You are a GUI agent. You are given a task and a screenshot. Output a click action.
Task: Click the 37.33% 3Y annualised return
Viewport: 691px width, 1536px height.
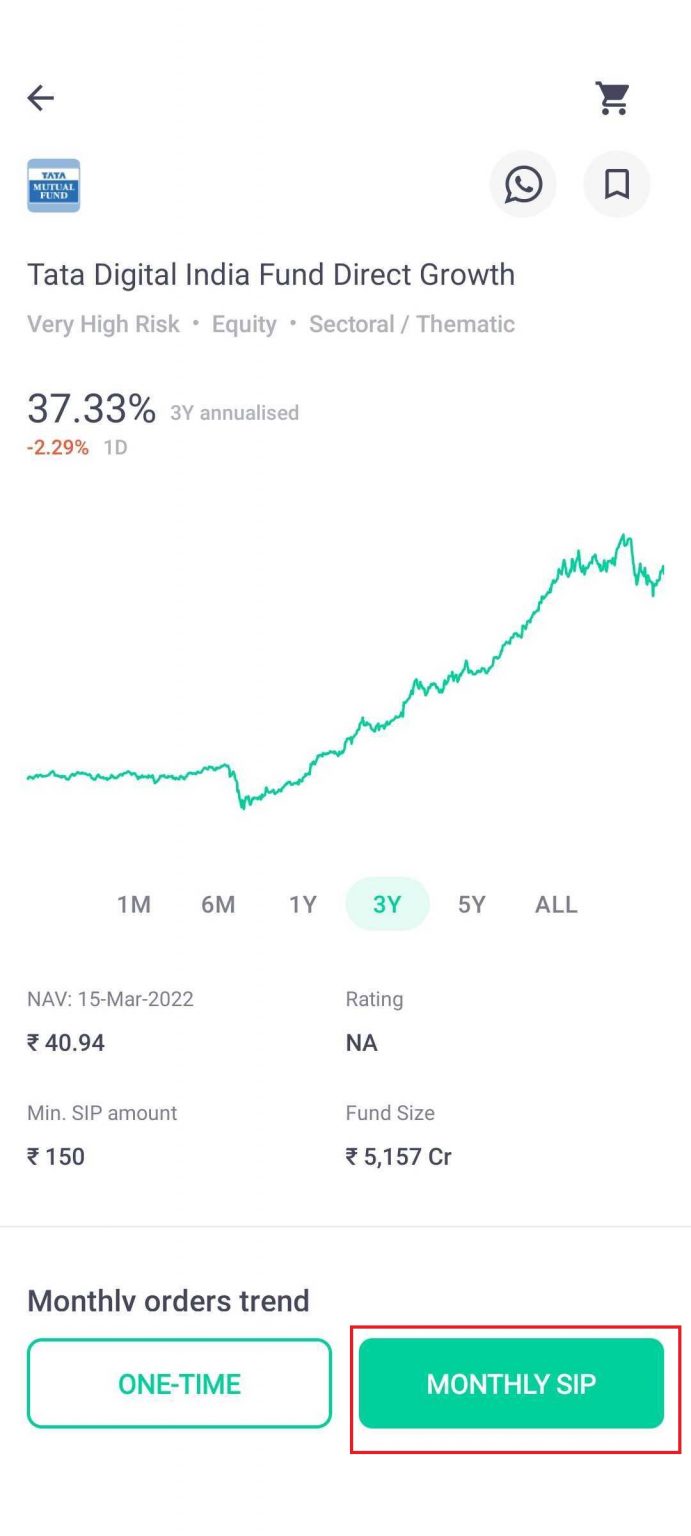91,408
